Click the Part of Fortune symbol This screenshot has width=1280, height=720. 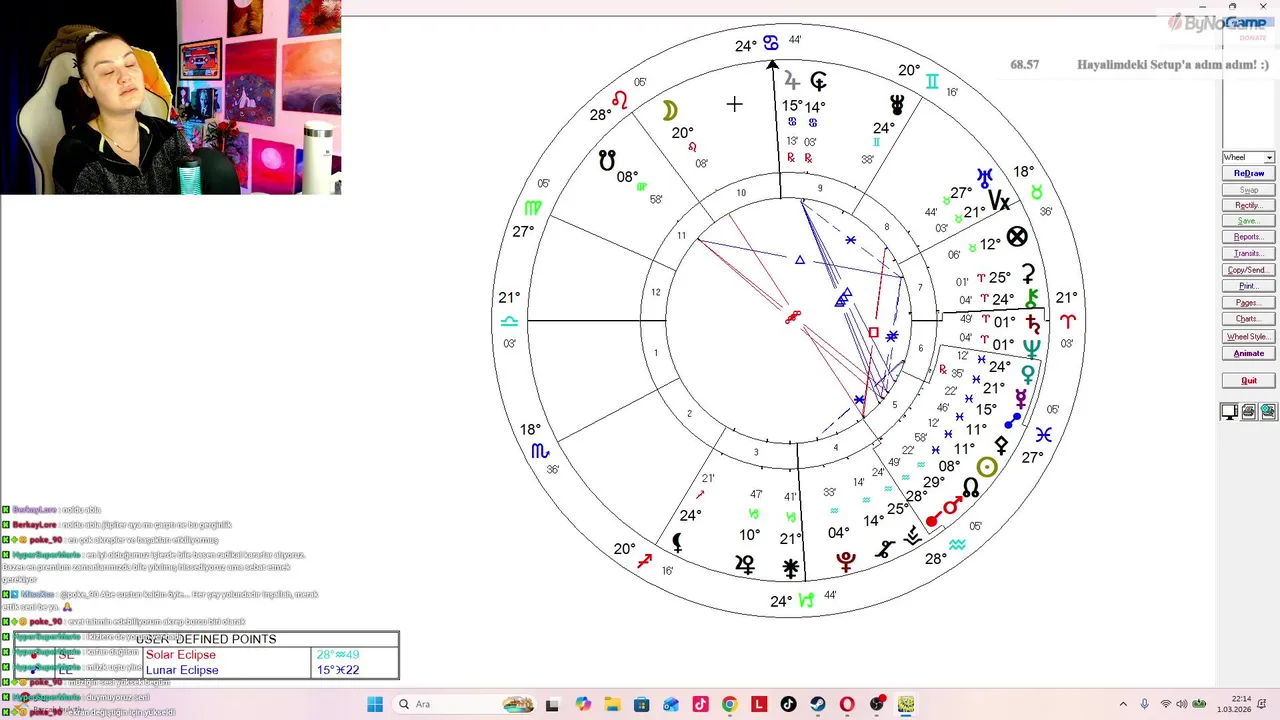click(1017, 237)
